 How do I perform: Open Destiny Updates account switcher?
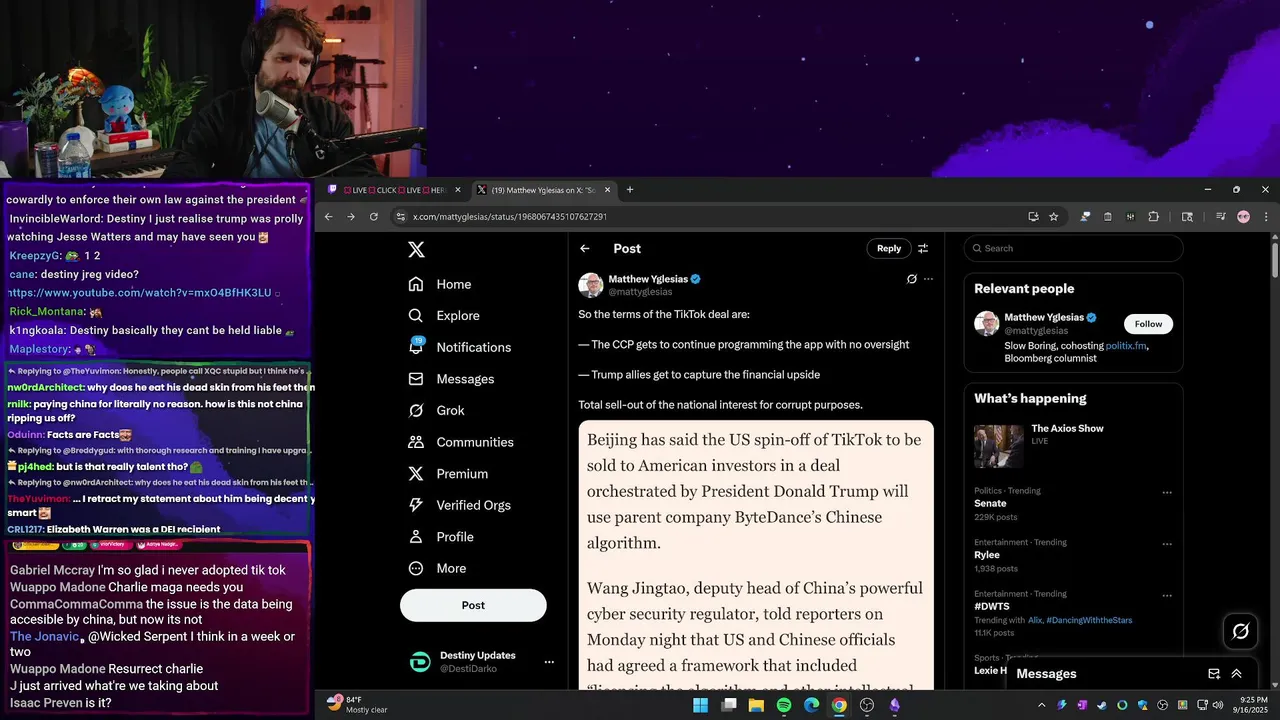tap(481, 661)
